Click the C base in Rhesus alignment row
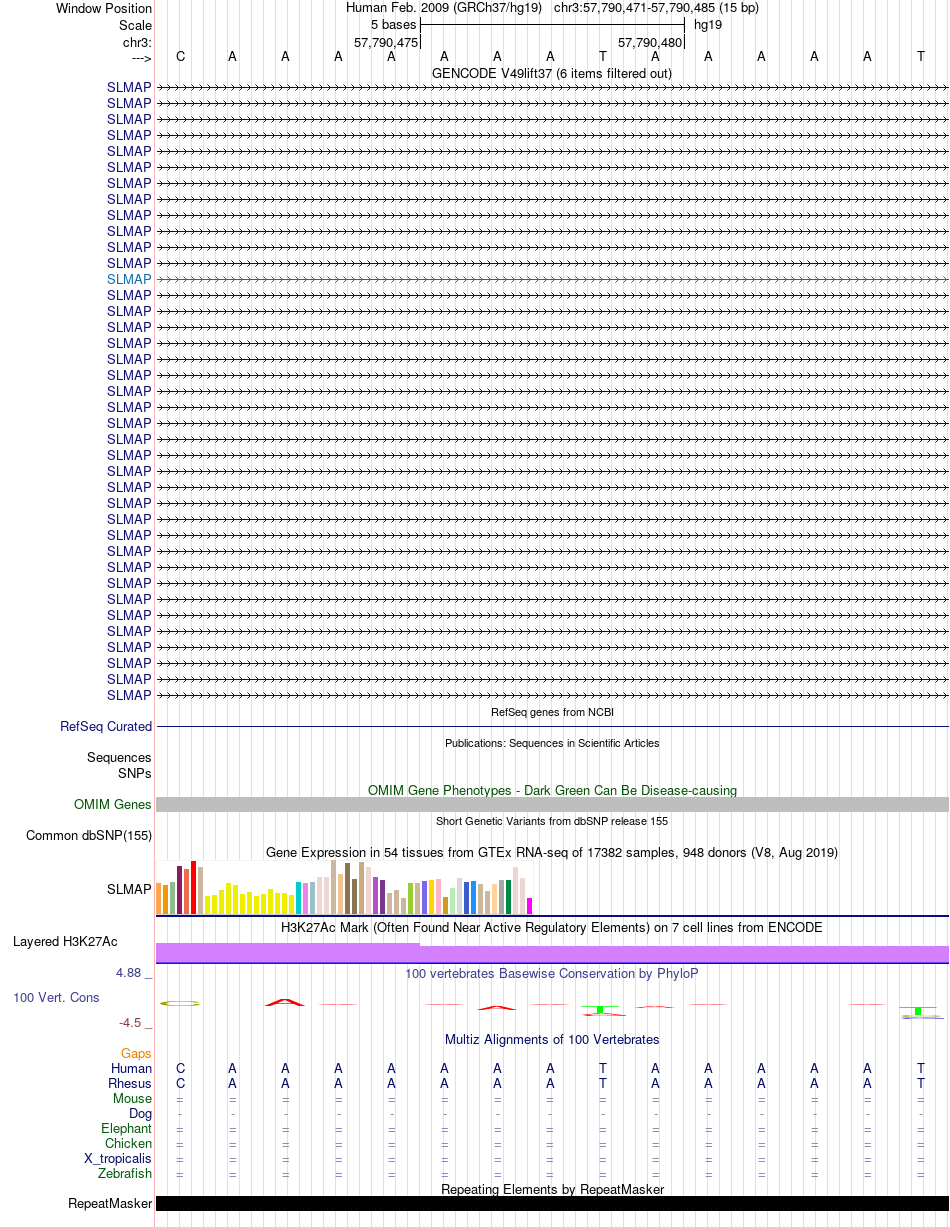Screen dimensions: 950x1227 180,1084
